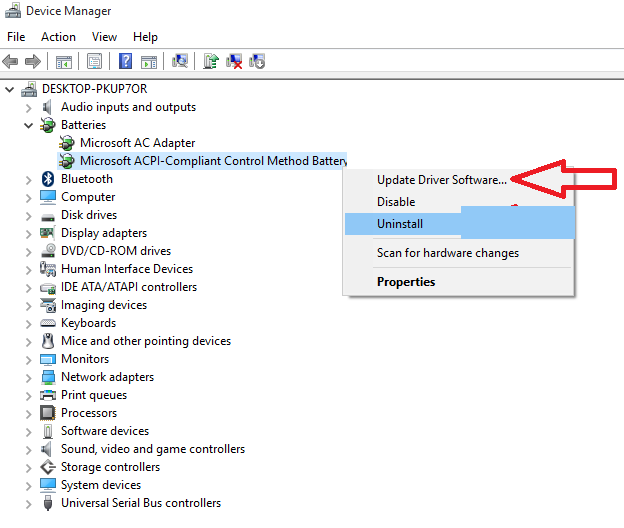This screenshot has width=624, height=528.
Task: Expand the System devices category
Action: coord(28,486)
